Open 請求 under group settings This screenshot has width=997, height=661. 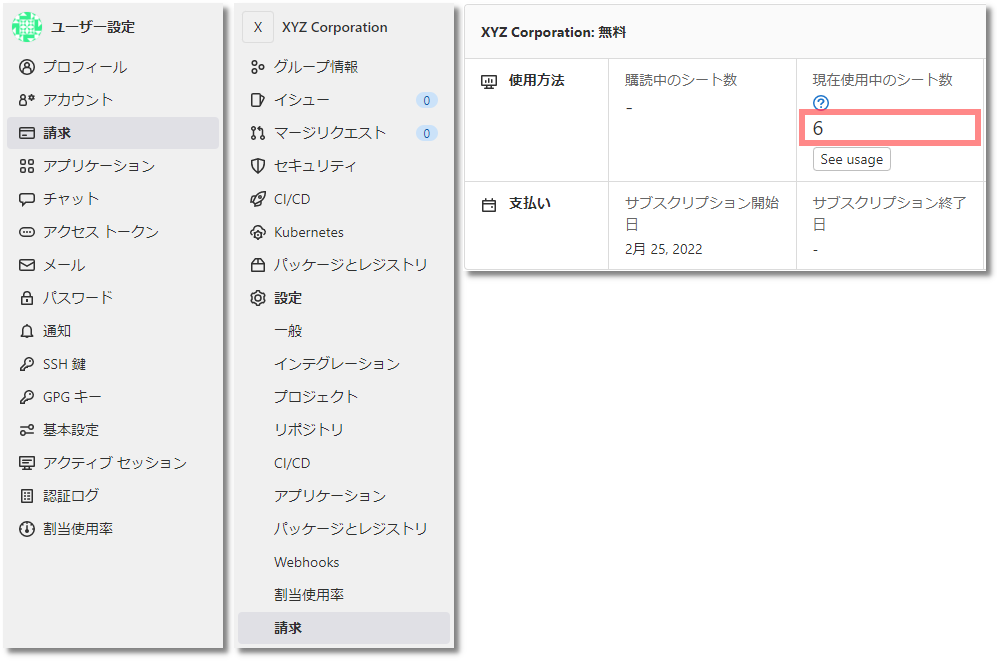point(344,628)
